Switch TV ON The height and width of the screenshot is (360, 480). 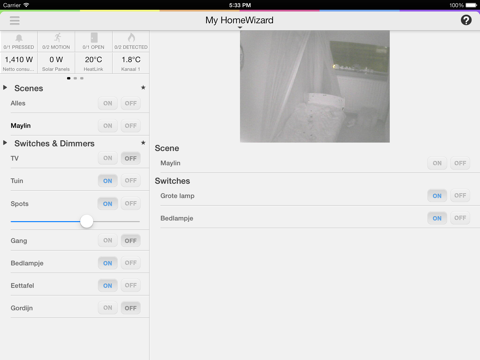tap(108, 158)
